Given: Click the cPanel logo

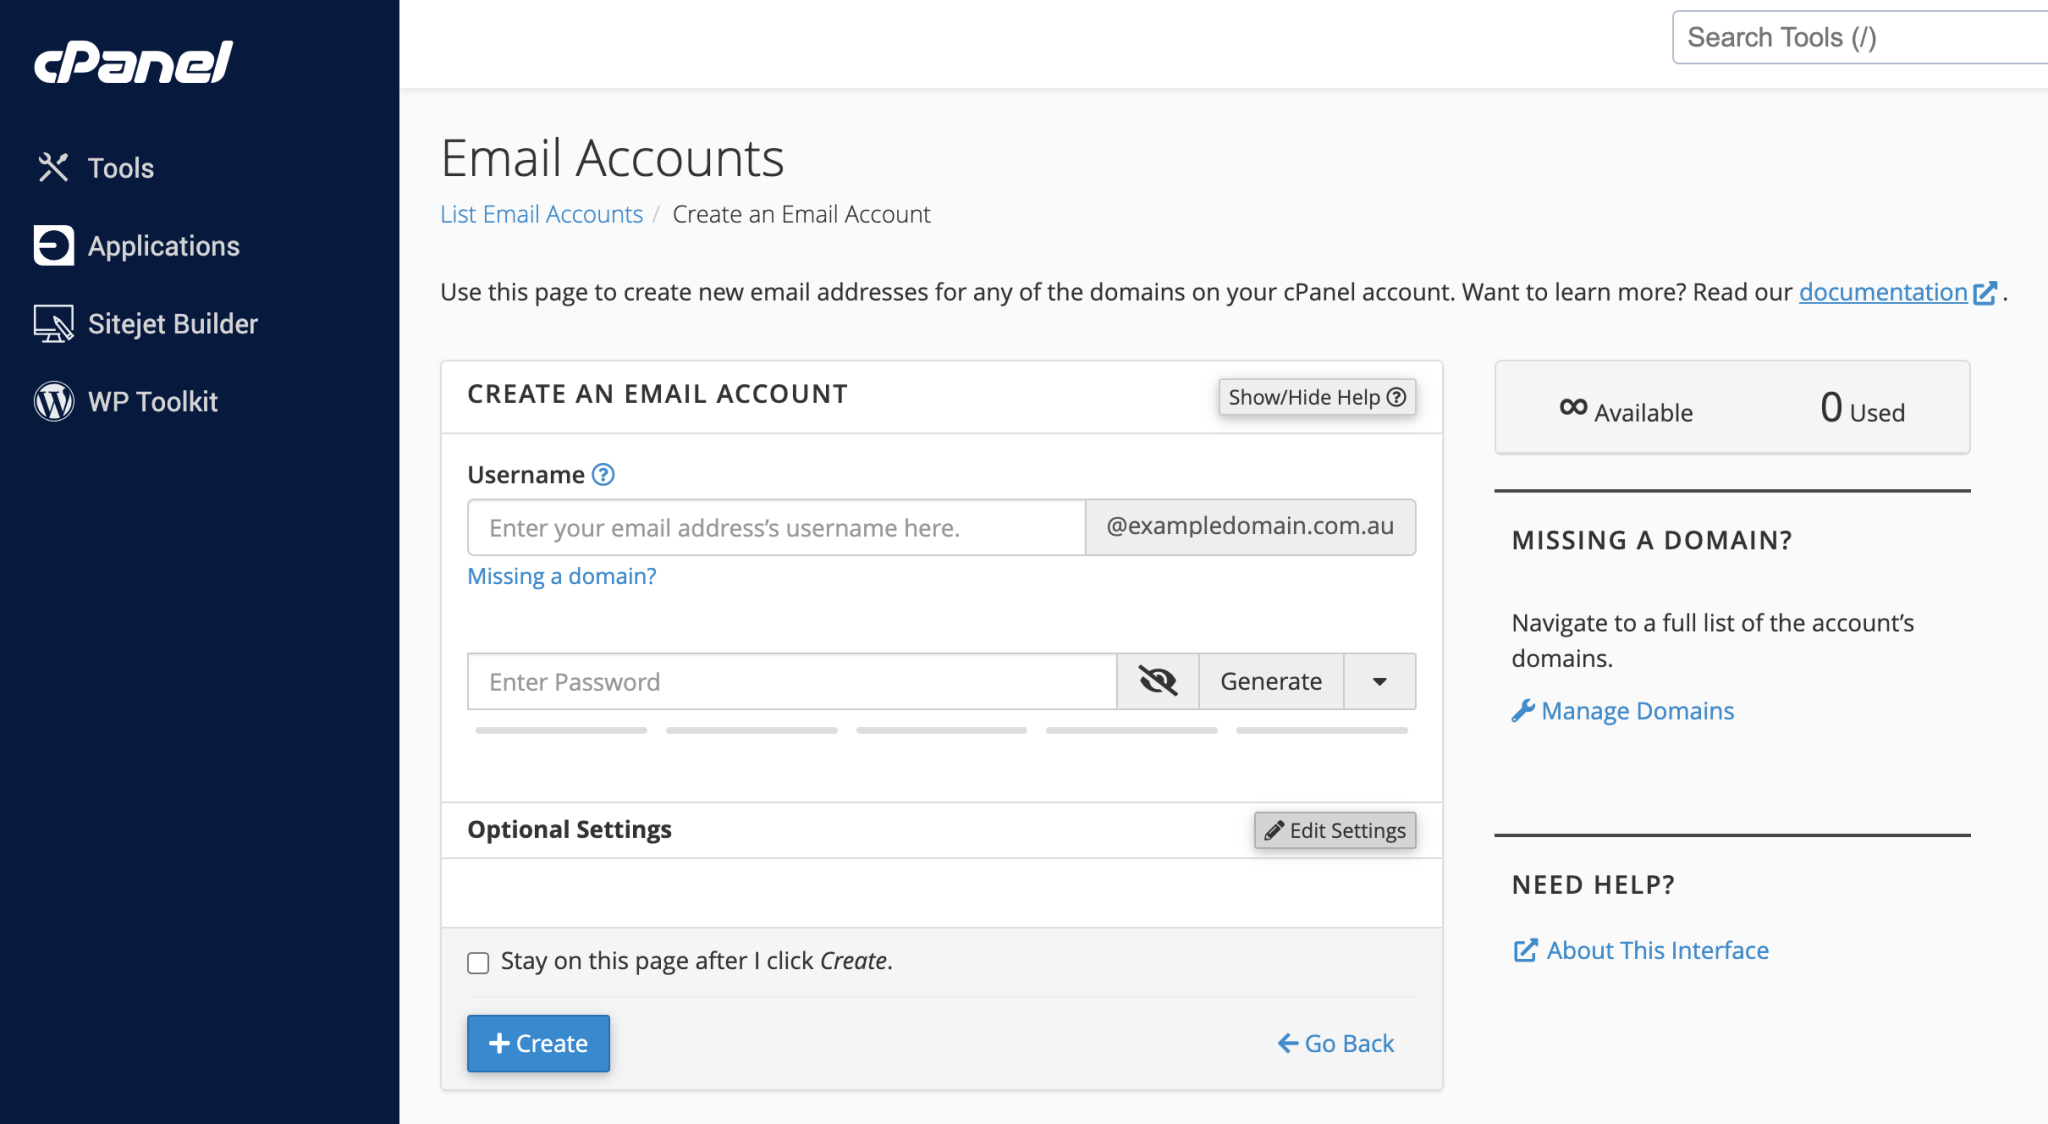Looking at the screenshot, I should pos(133,62).
